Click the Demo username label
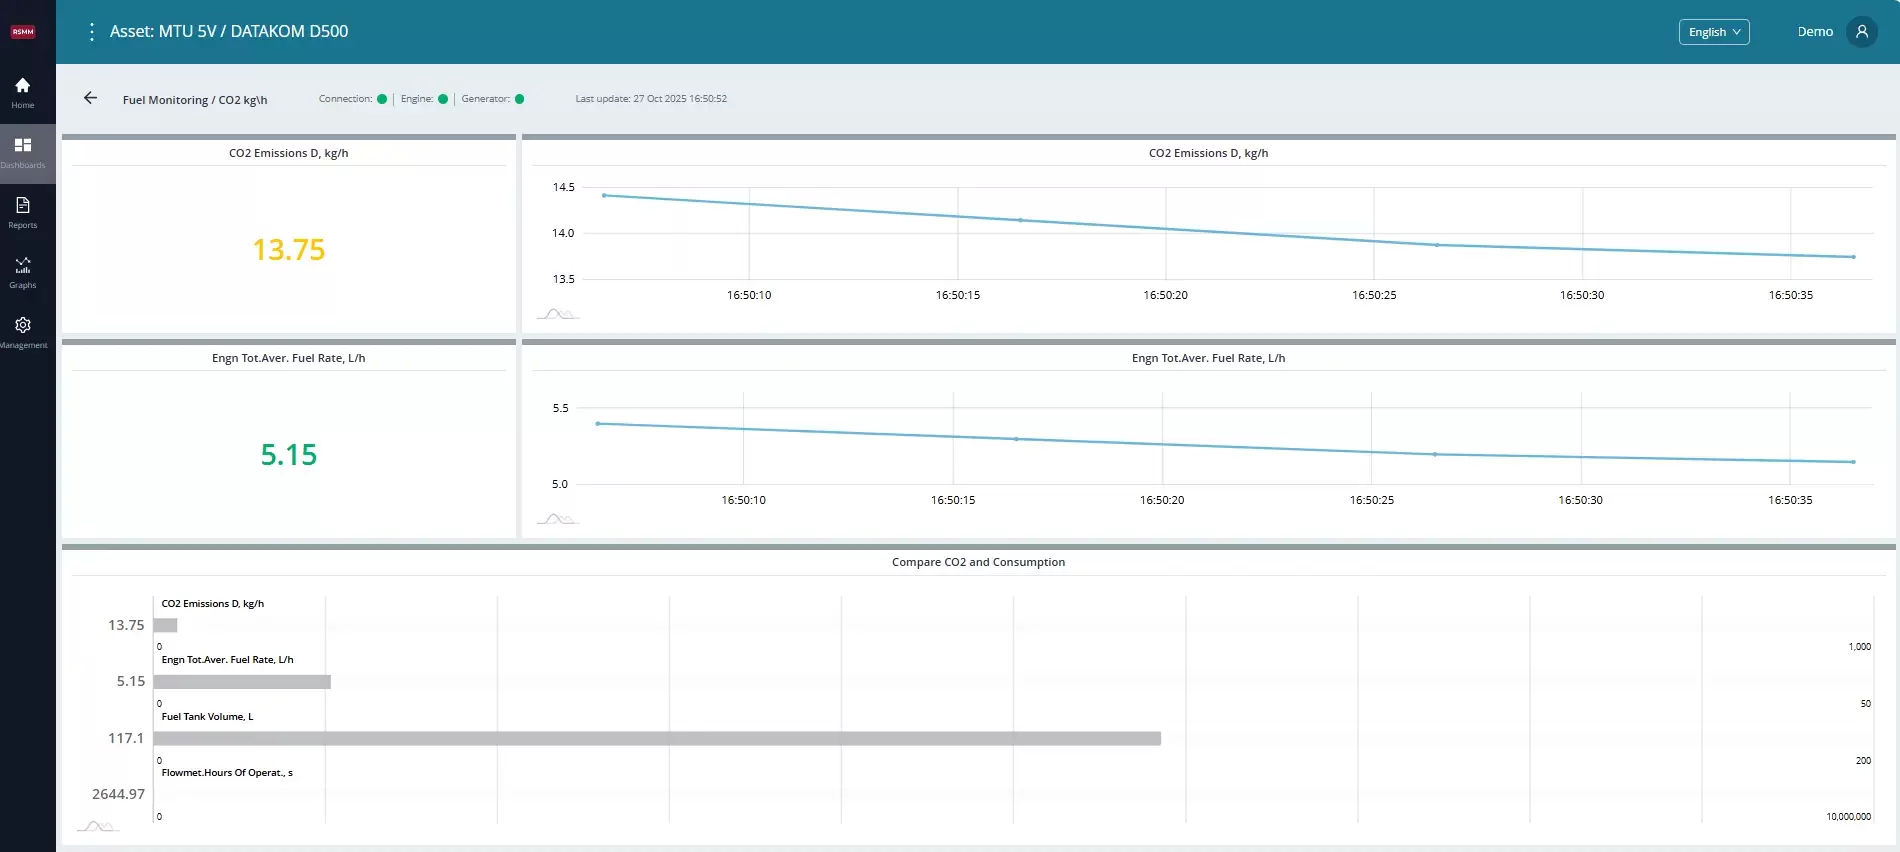 click(1814, 32)
